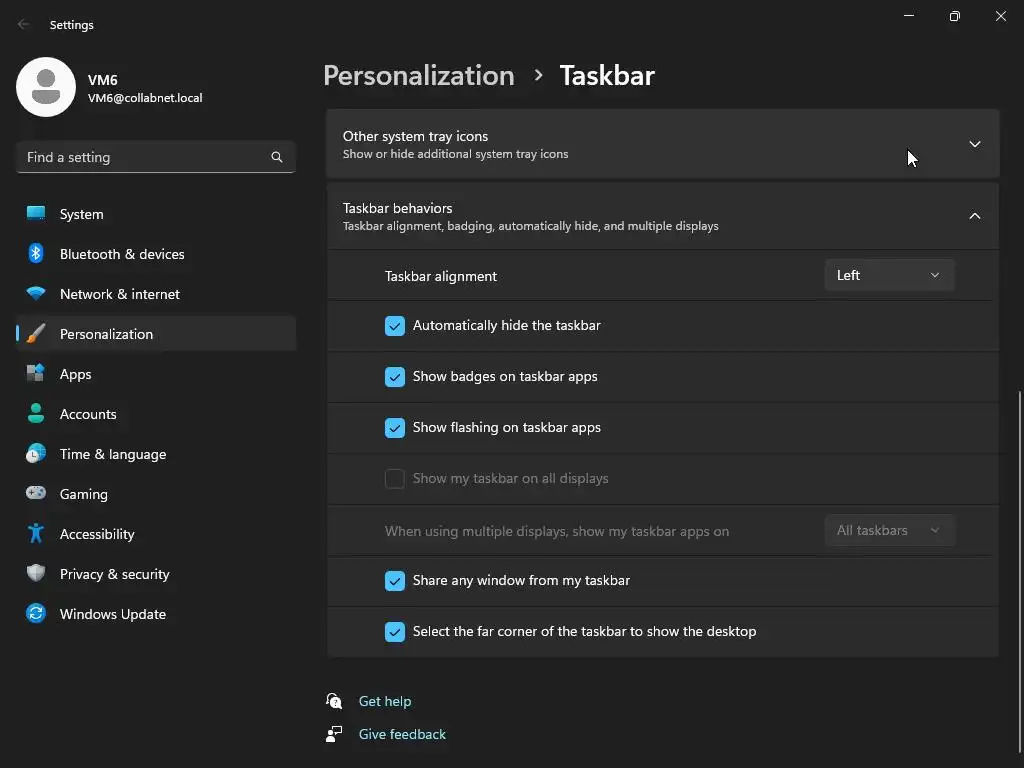1024x768 pixels.
Task: Open the Accounts person icon
Action: (36, 414)
